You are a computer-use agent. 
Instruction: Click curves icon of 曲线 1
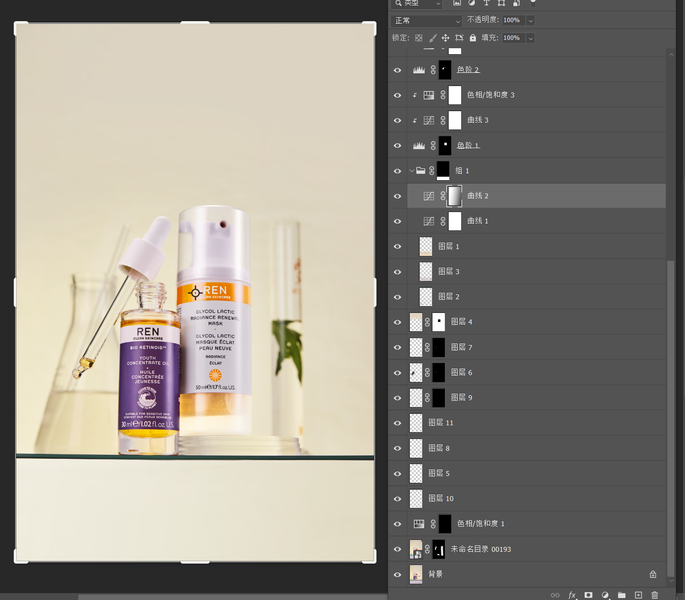(x=429, y=221)
